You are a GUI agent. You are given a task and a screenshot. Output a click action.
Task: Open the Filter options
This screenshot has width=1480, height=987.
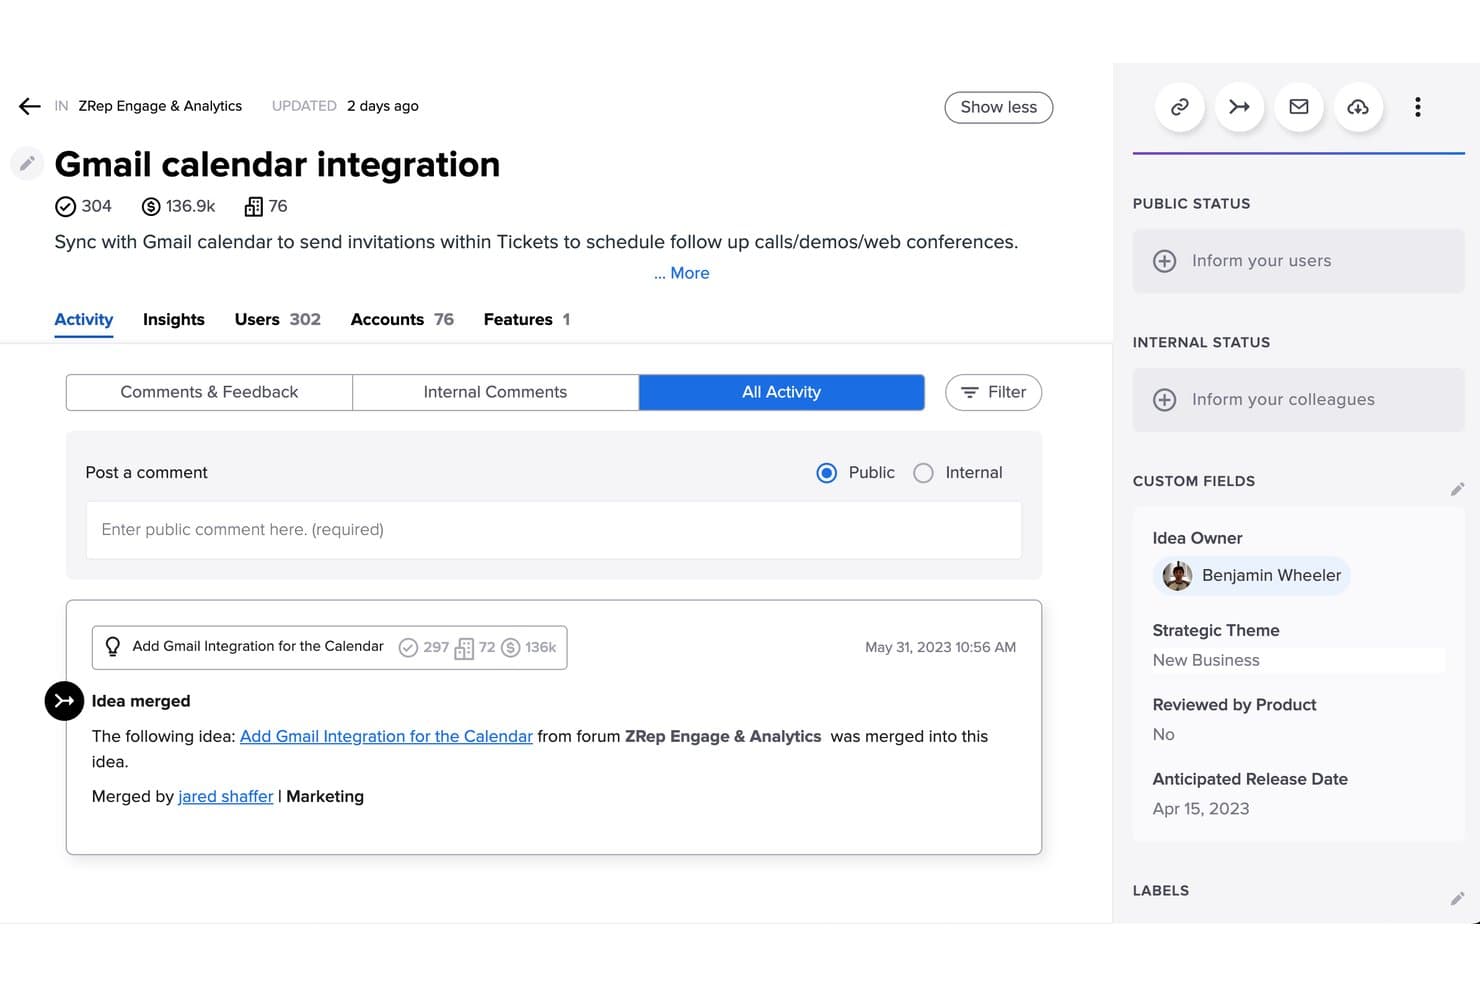point(993,392)
